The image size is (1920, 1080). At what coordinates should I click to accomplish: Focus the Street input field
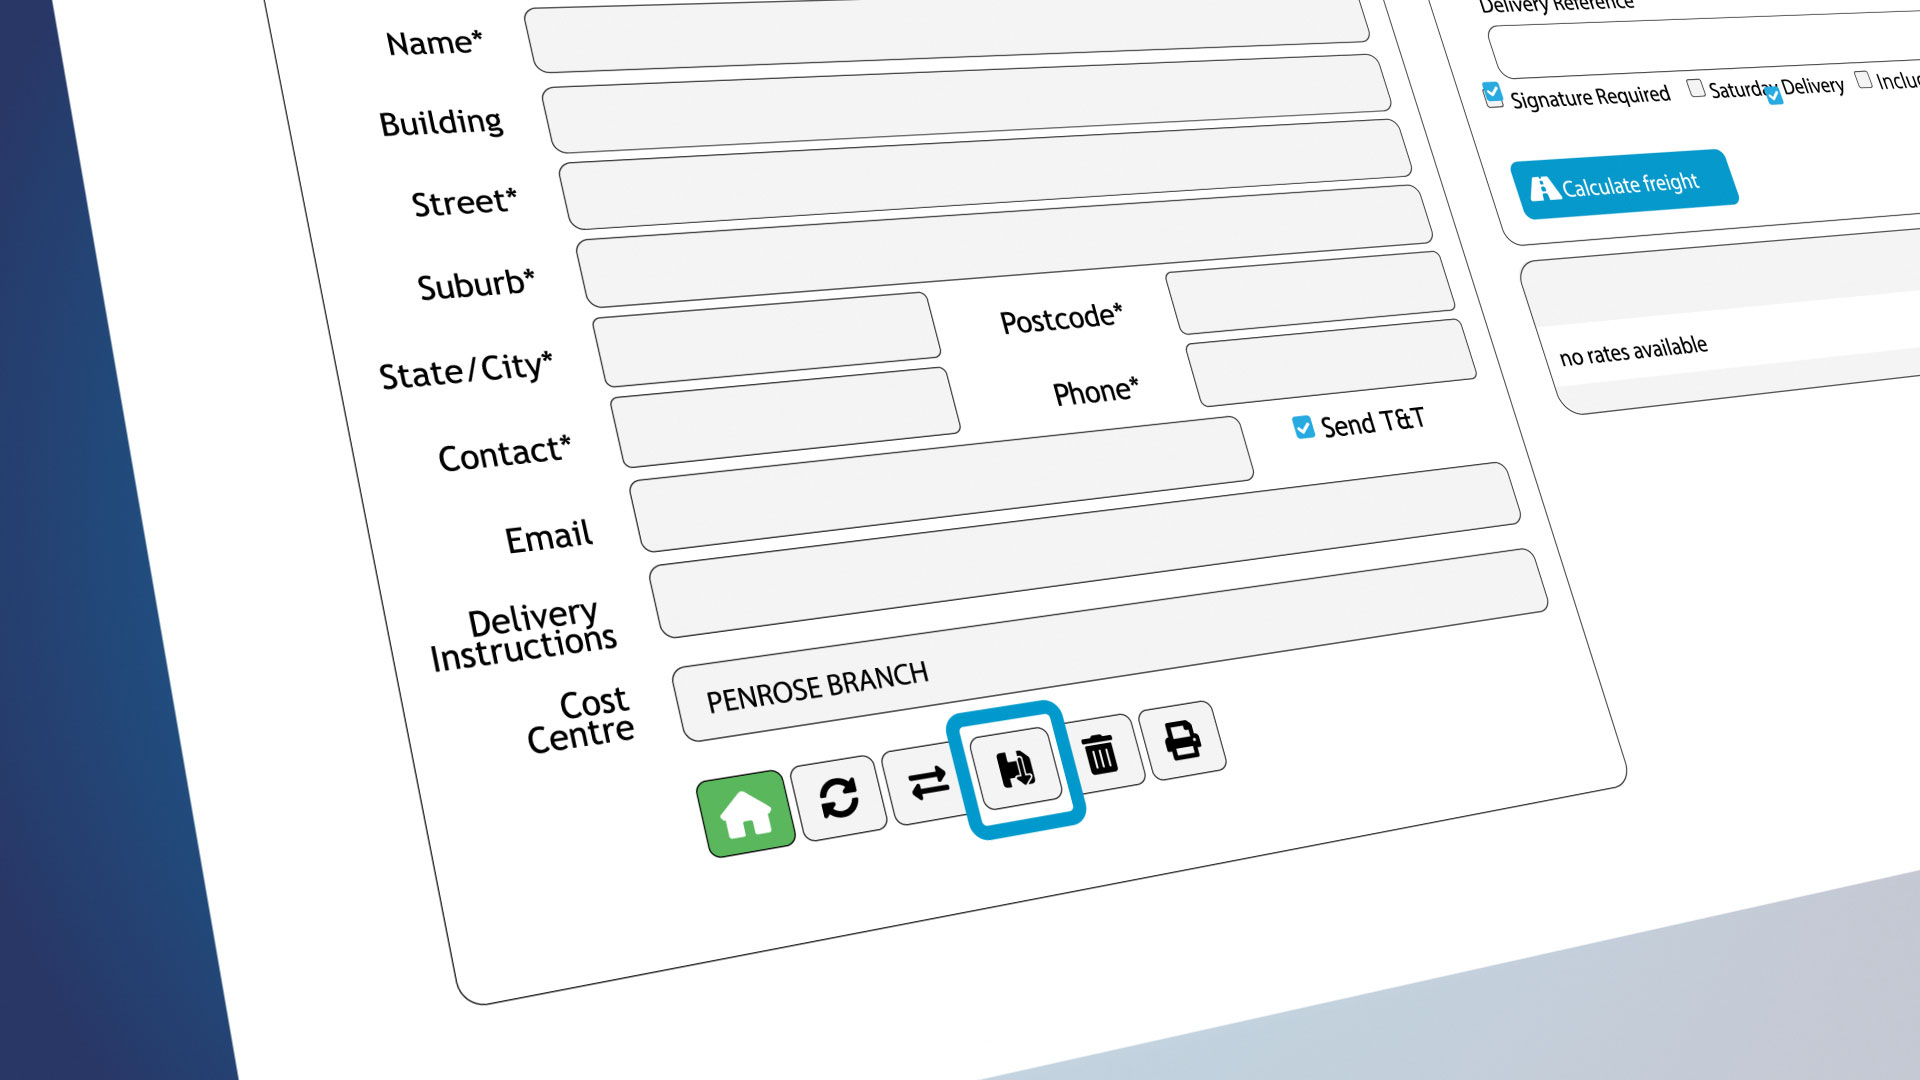coord(985,174)
